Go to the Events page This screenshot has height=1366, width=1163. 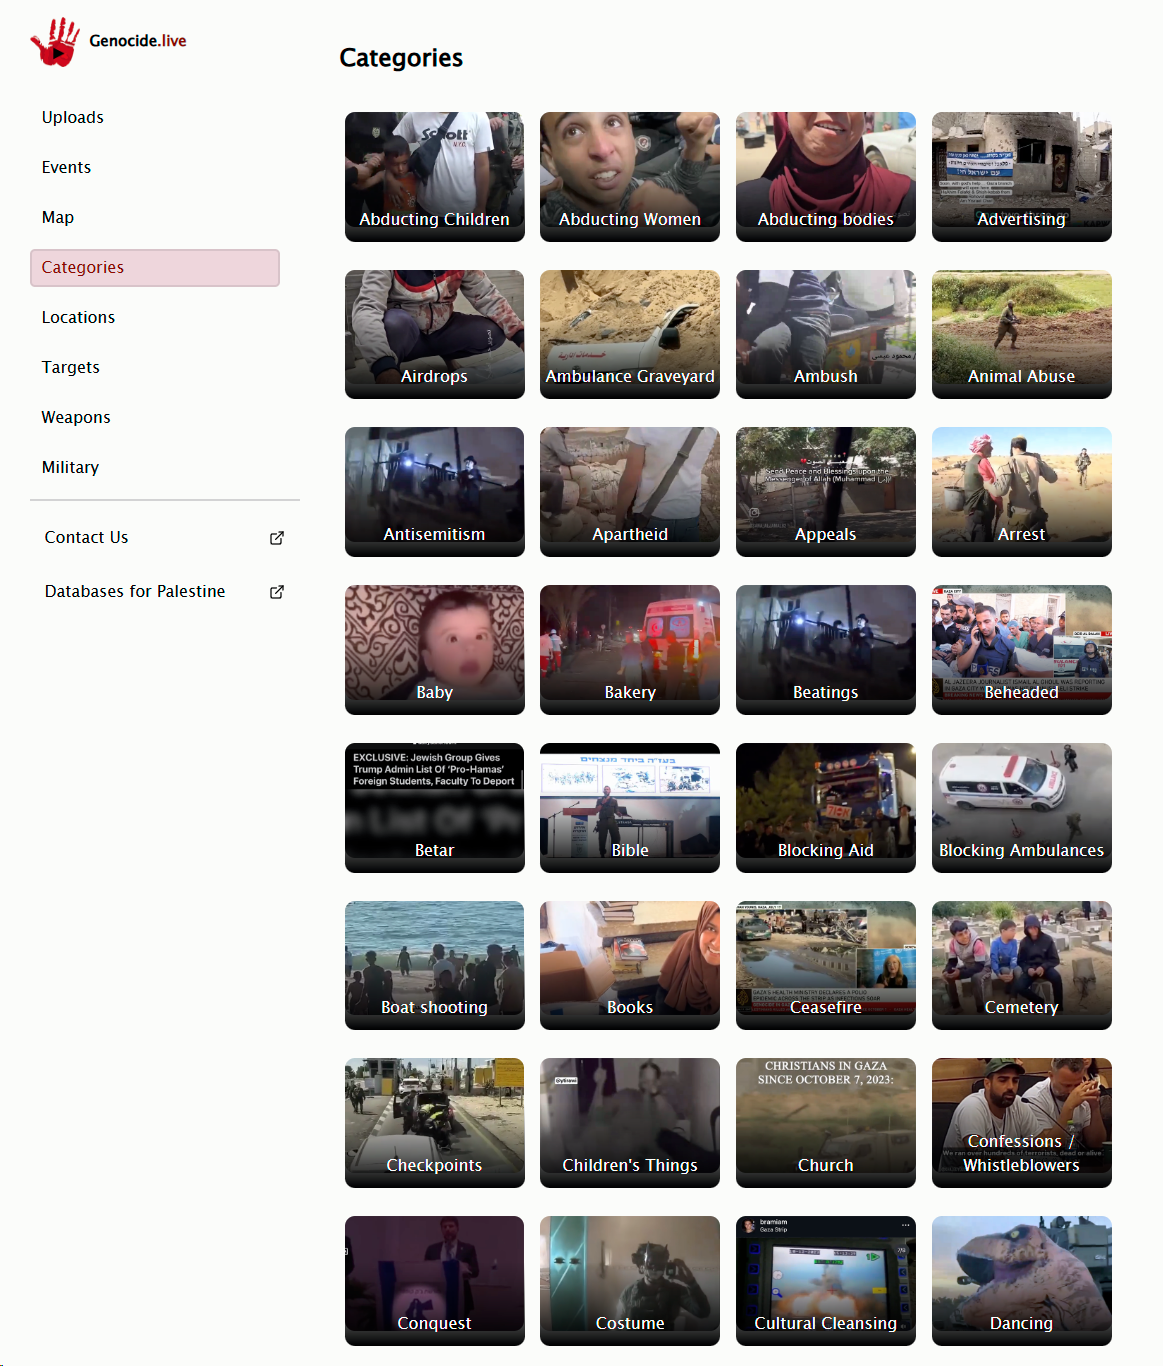click(66, 167)
